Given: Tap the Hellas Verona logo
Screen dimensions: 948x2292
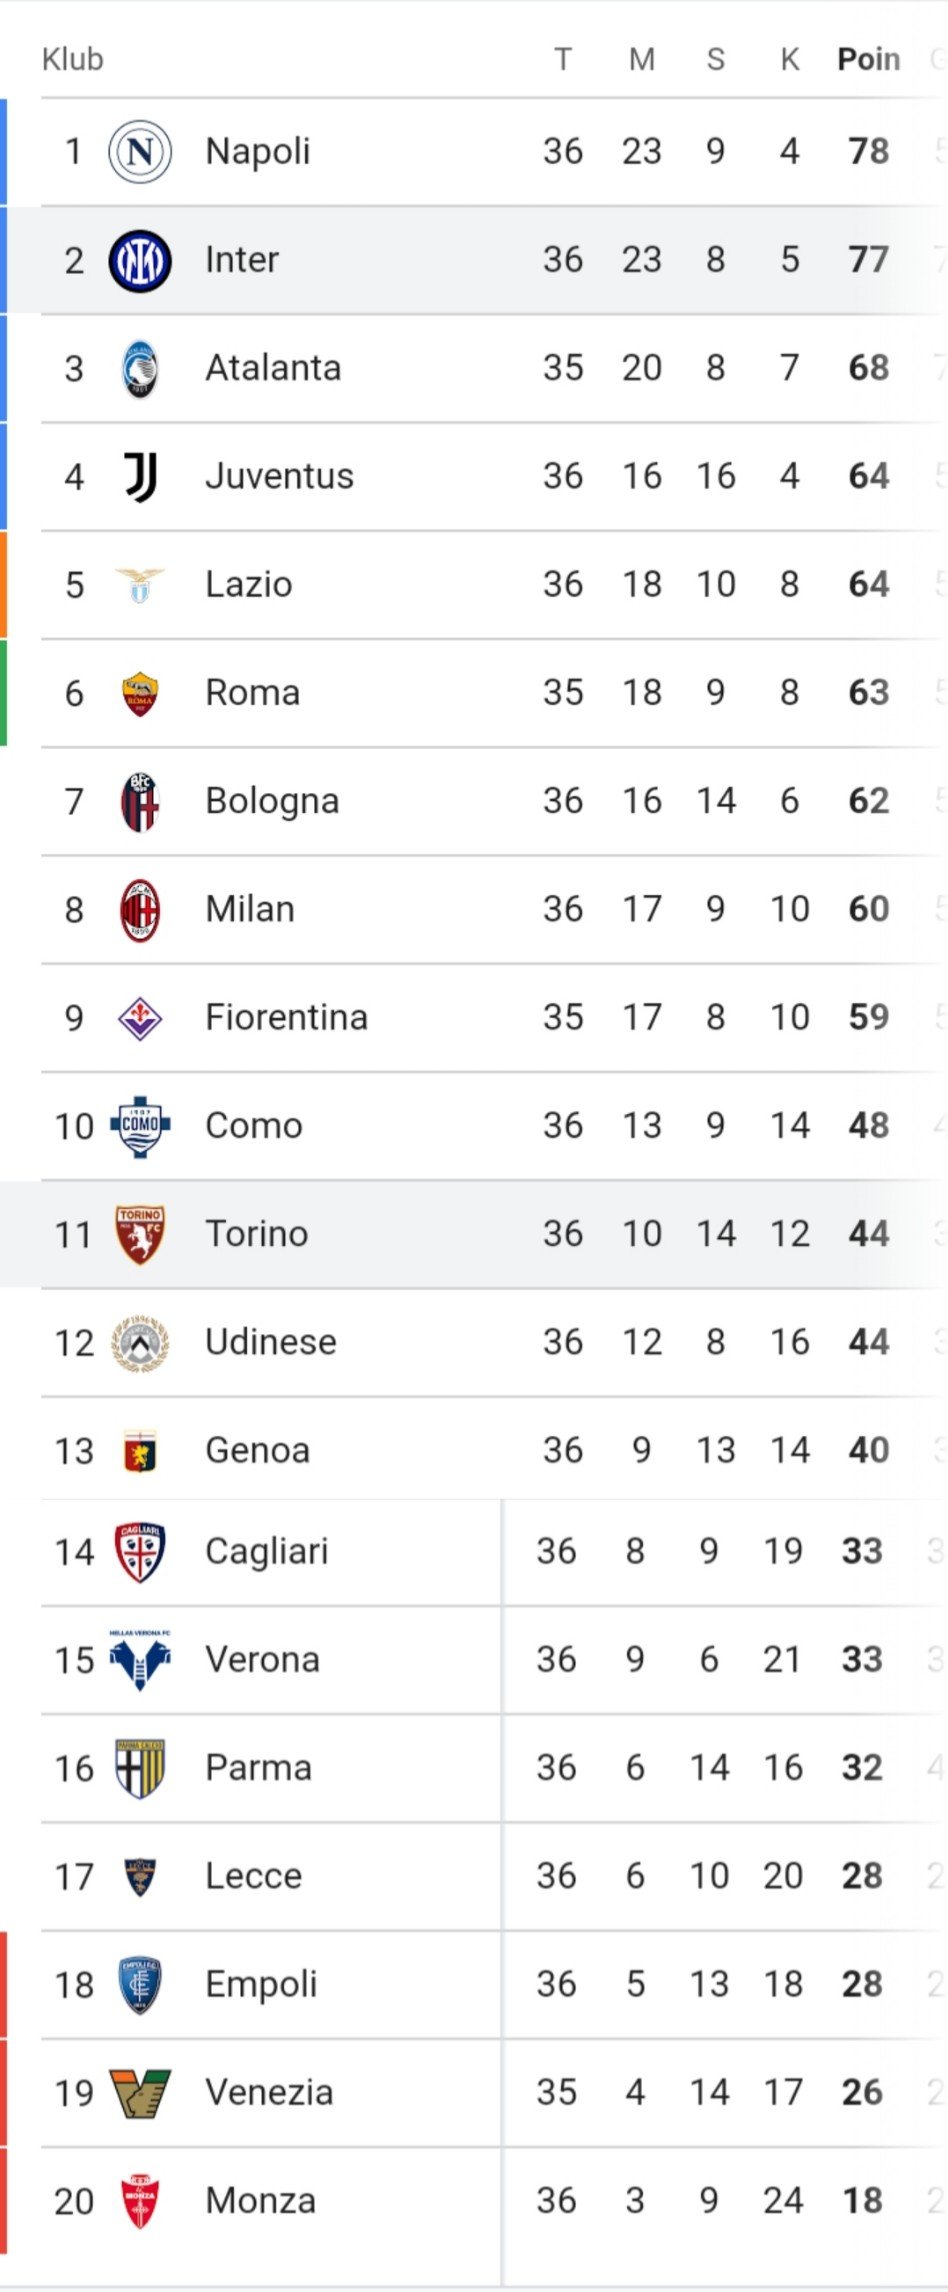Looking at the screenshot, I should 140,1660.
